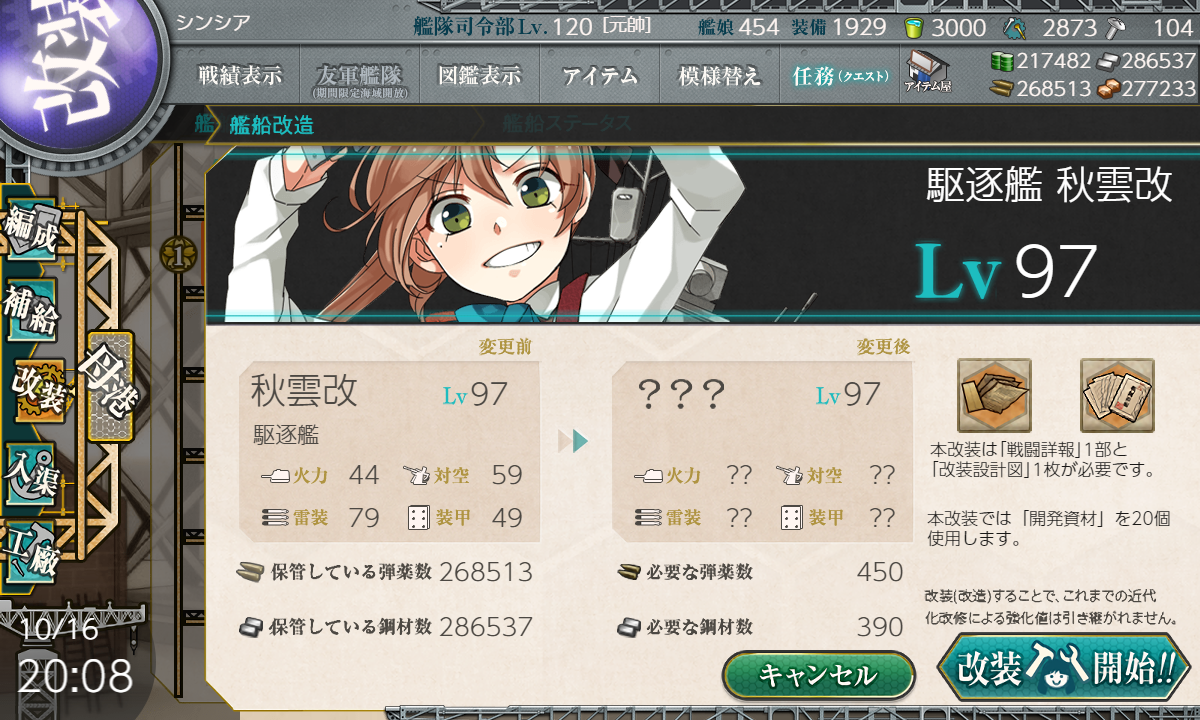Return to 母港 home port icon

point(109,386)
